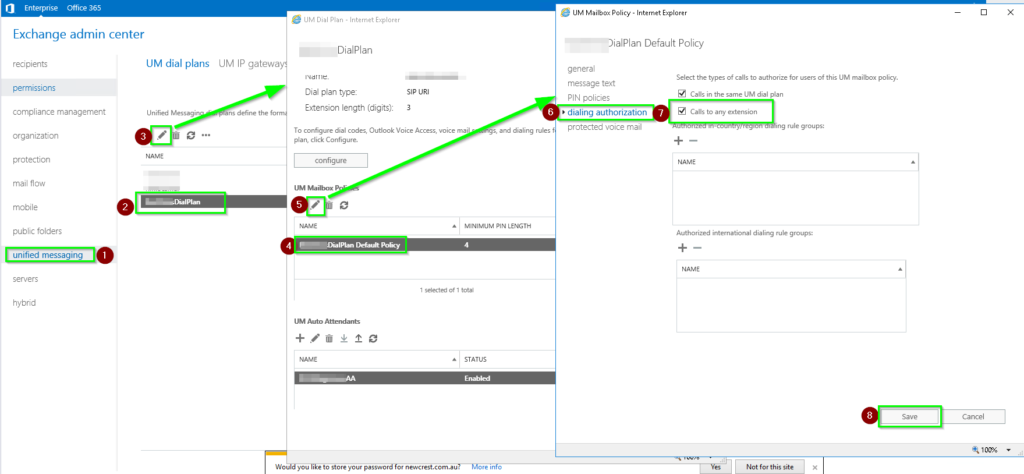Open the more options ellipsis in dial plans toolbar
Image resolution: width=1024 pixels, height=474 pixels.
206,135
